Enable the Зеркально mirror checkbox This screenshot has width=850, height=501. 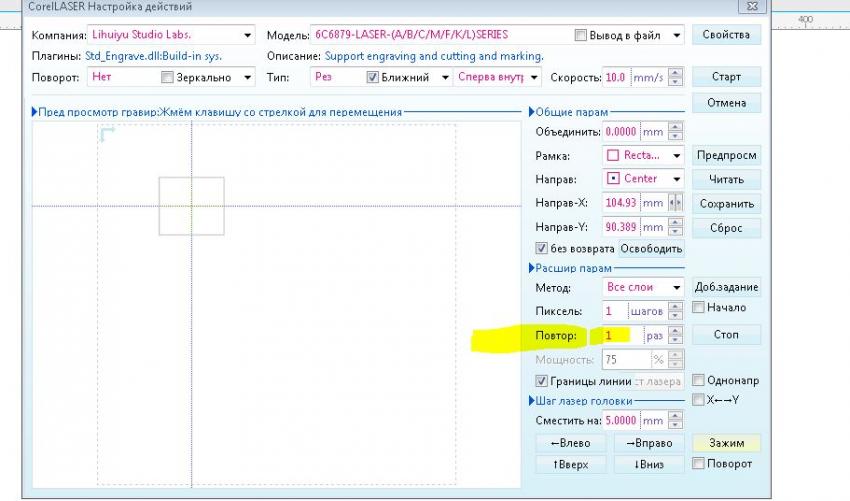(168, 77)
